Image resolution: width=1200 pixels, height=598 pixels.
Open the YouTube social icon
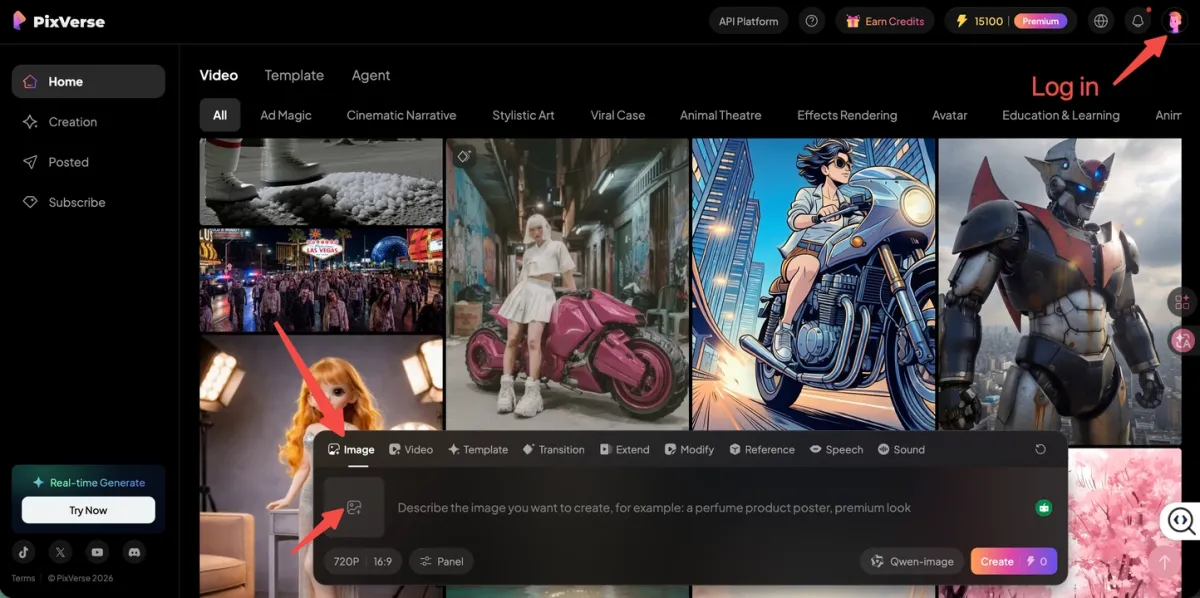tap(97, 552)
